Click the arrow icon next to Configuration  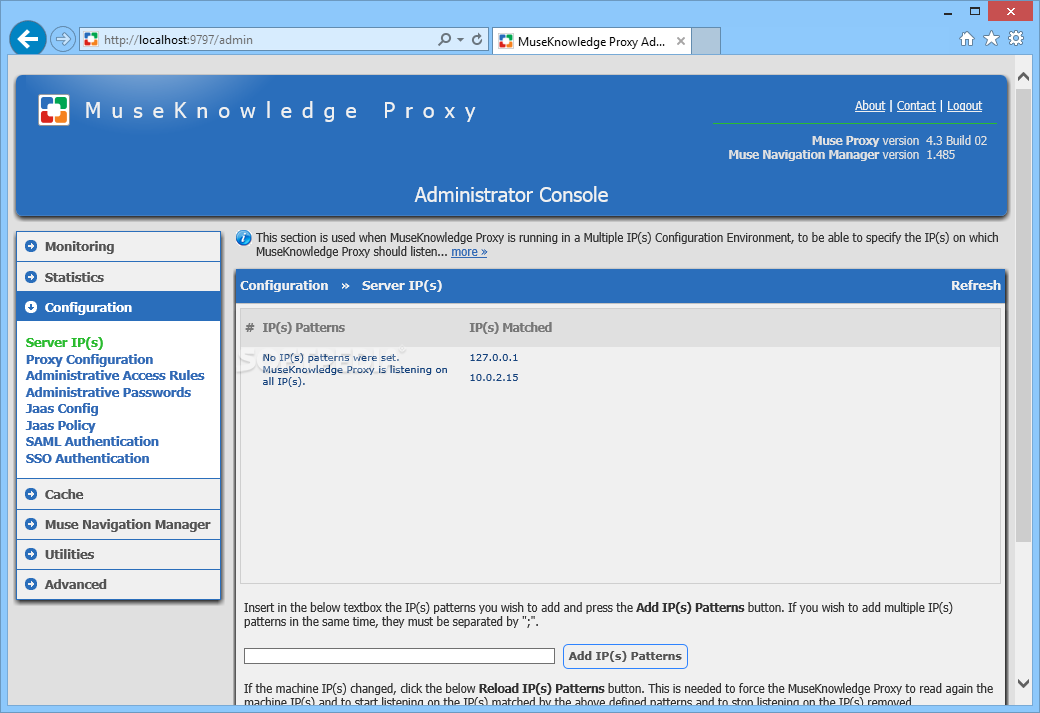click(x=31, y=307)
